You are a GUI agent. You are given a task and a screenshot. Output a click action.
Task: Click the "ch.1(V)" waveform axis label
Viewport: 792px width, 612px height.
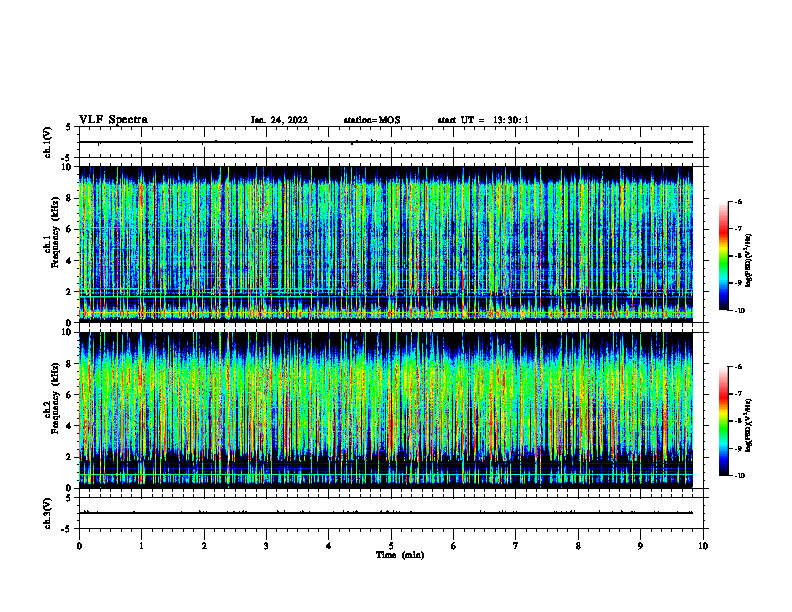coord(48,142)
